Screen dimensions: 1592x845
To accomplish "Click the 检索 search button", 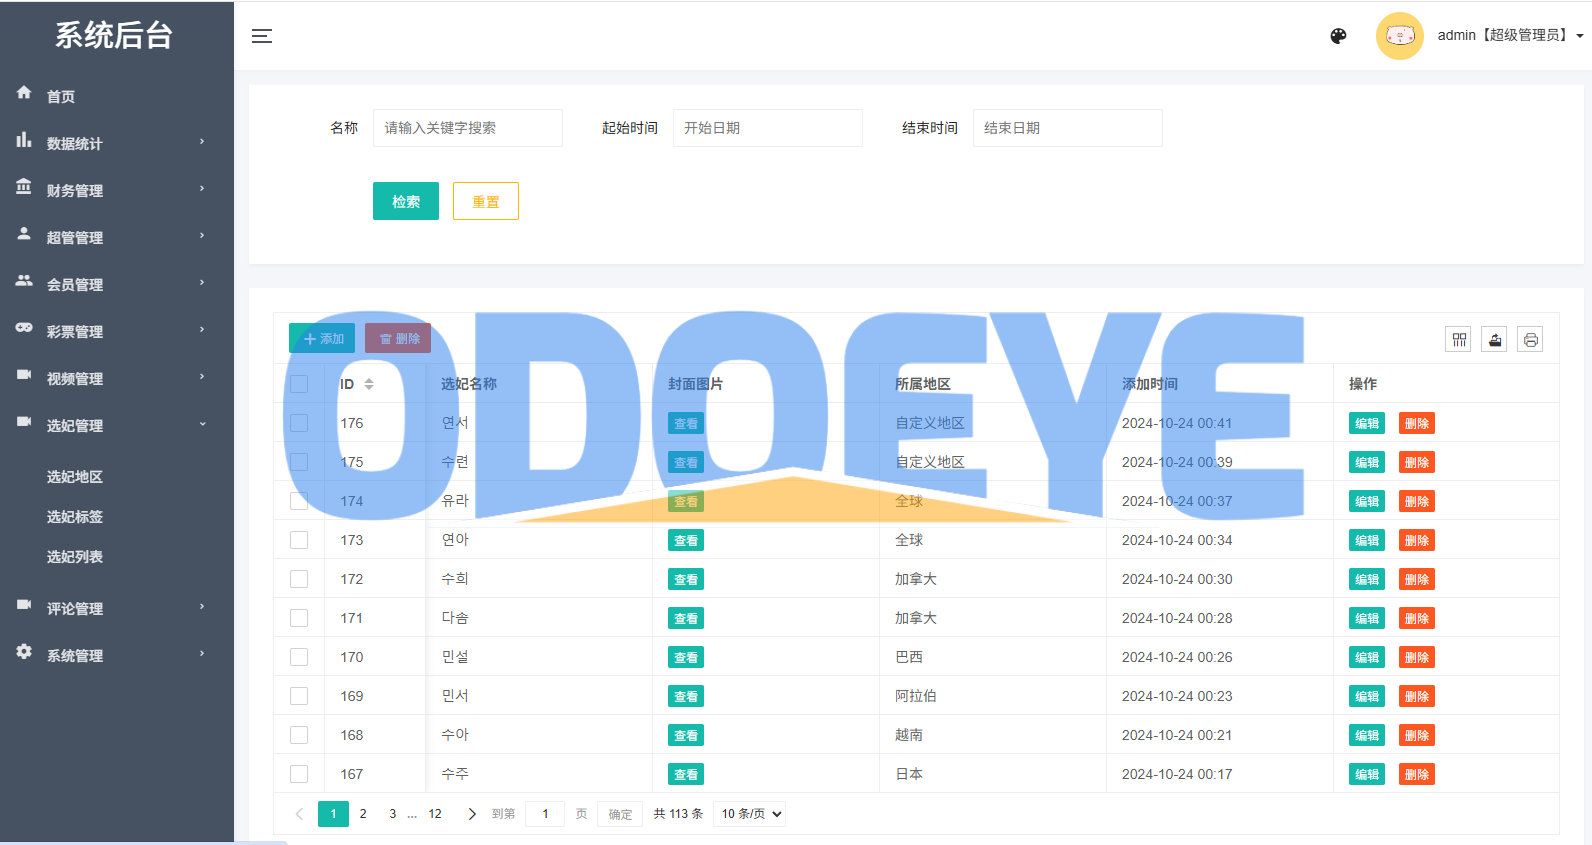I will point(405,201).
